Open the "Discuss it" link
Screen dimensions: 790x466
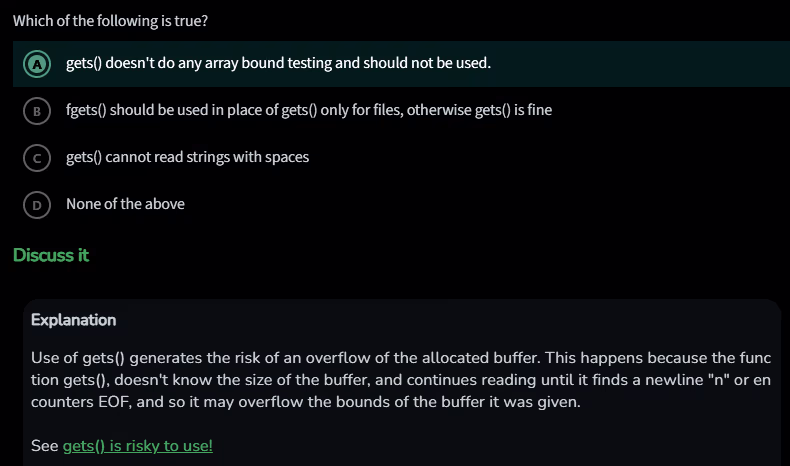pyautogui.click(x=51, y=255)
